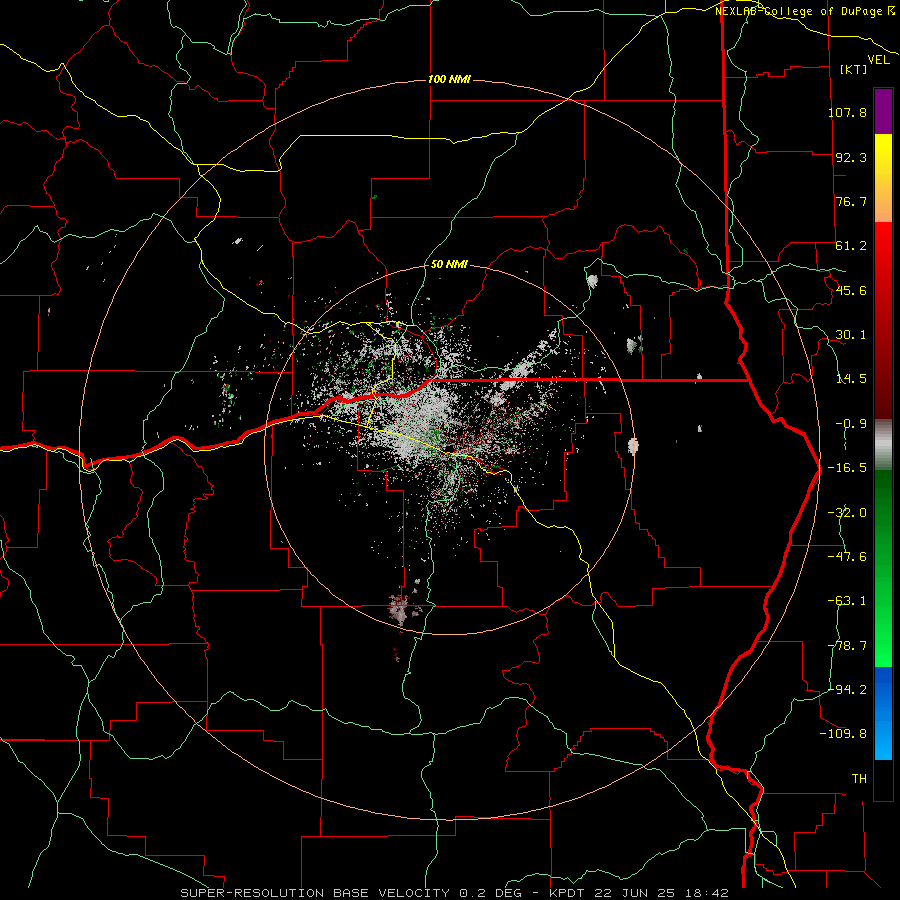The height and width of the screenshot is (900, 900).
Task: Click the -0.9 velocity scale value
Action: click(x=851, y=424)
